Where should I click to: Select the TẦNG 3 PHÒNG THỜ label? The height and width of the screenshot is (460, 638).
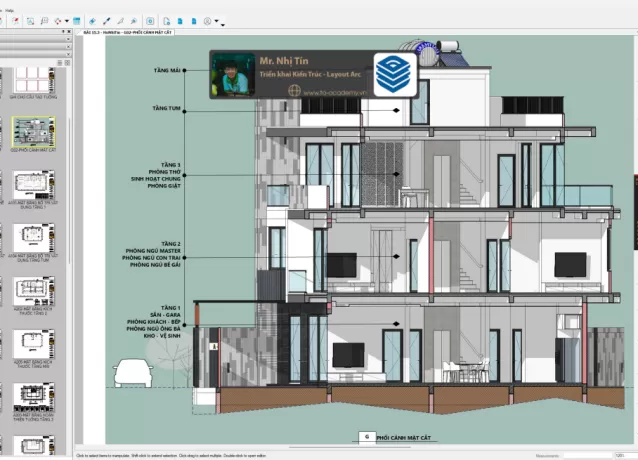click(156, 175)
